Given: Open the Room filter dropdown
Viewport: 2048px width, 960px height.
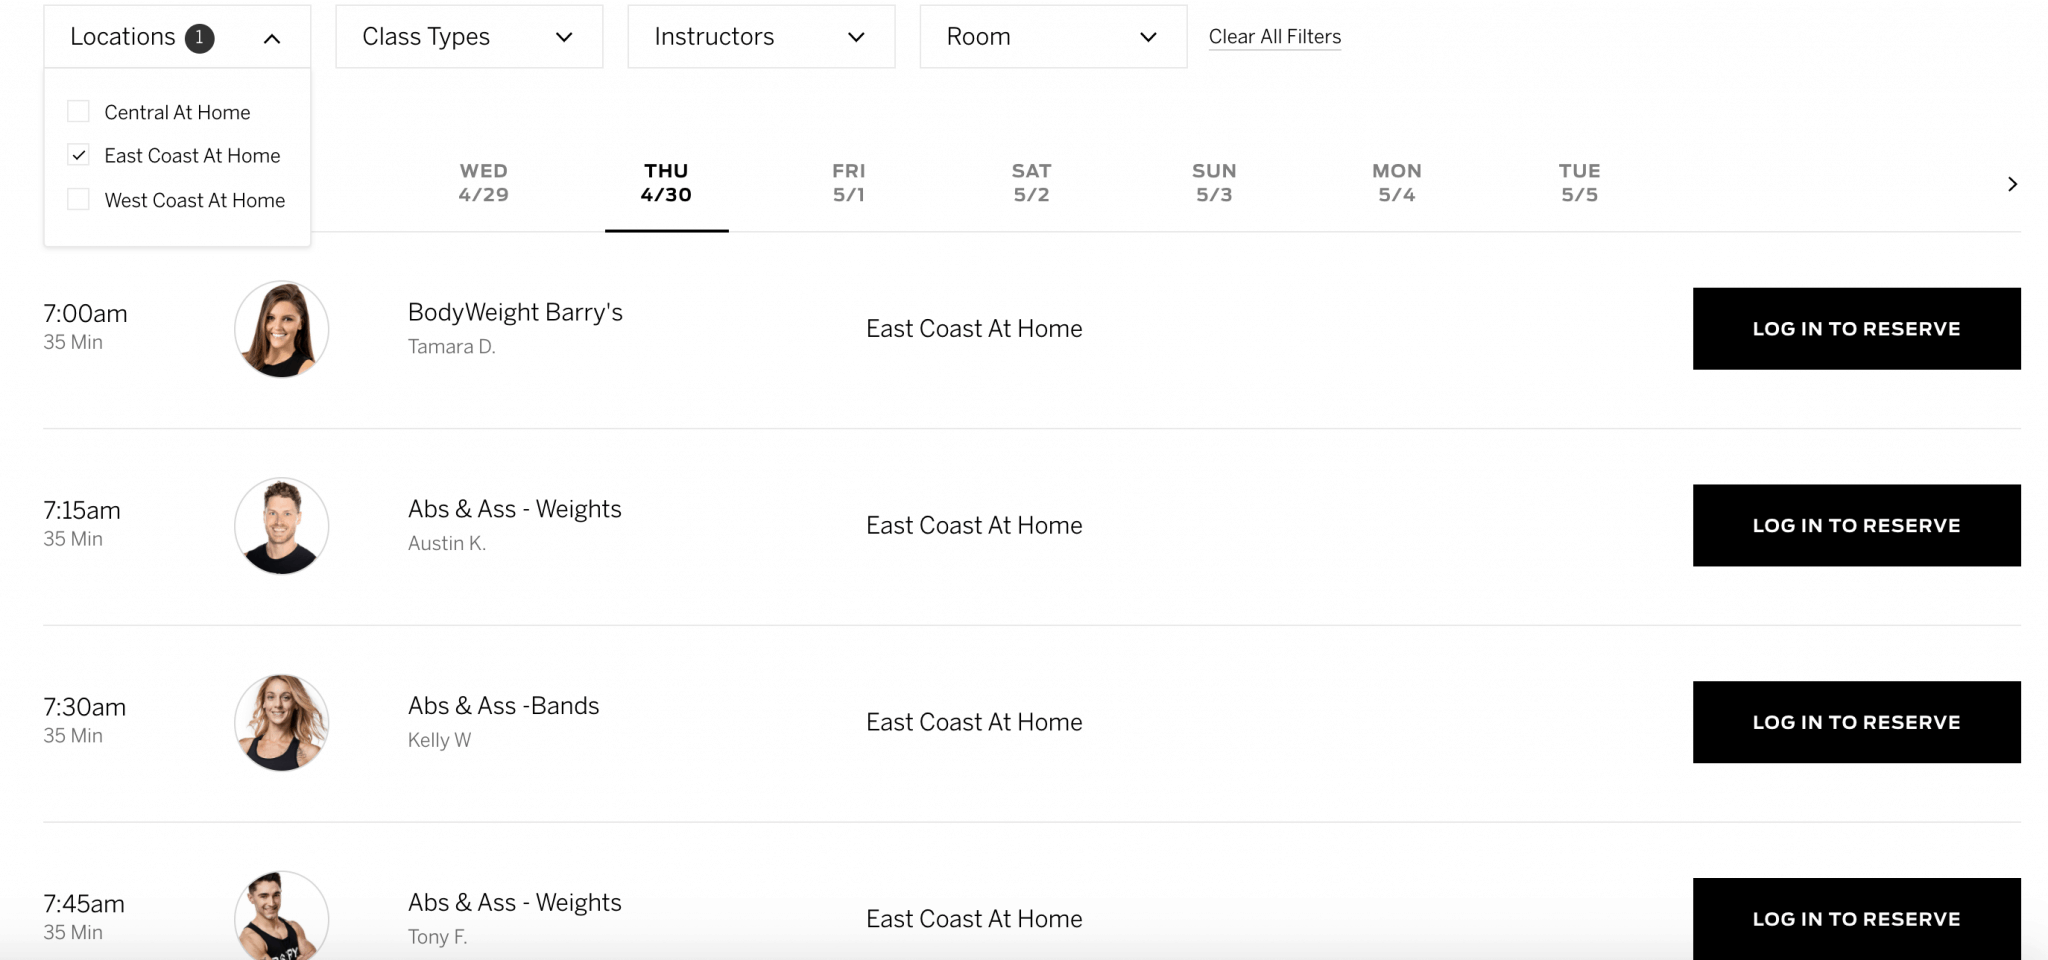Looking at the screenshot, I should [1053, 37].
